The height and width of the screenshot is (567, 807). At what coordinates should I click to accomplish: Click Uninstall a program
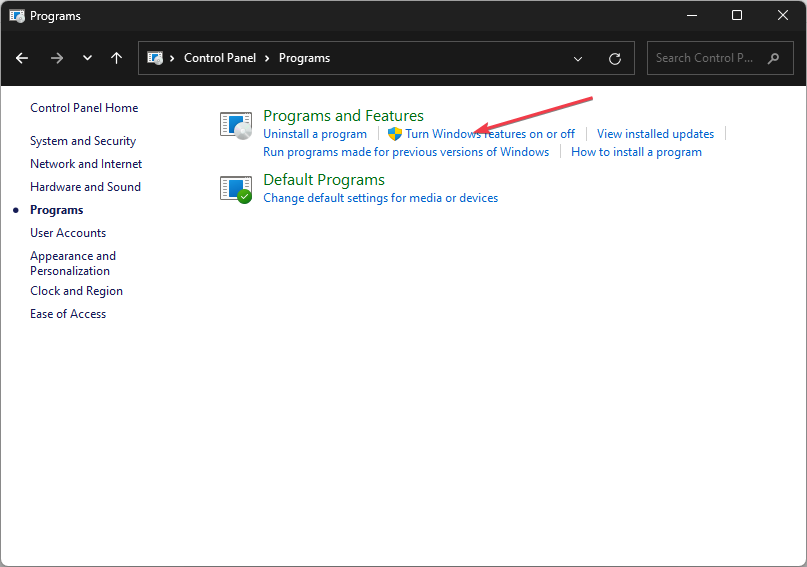(315, 134)
